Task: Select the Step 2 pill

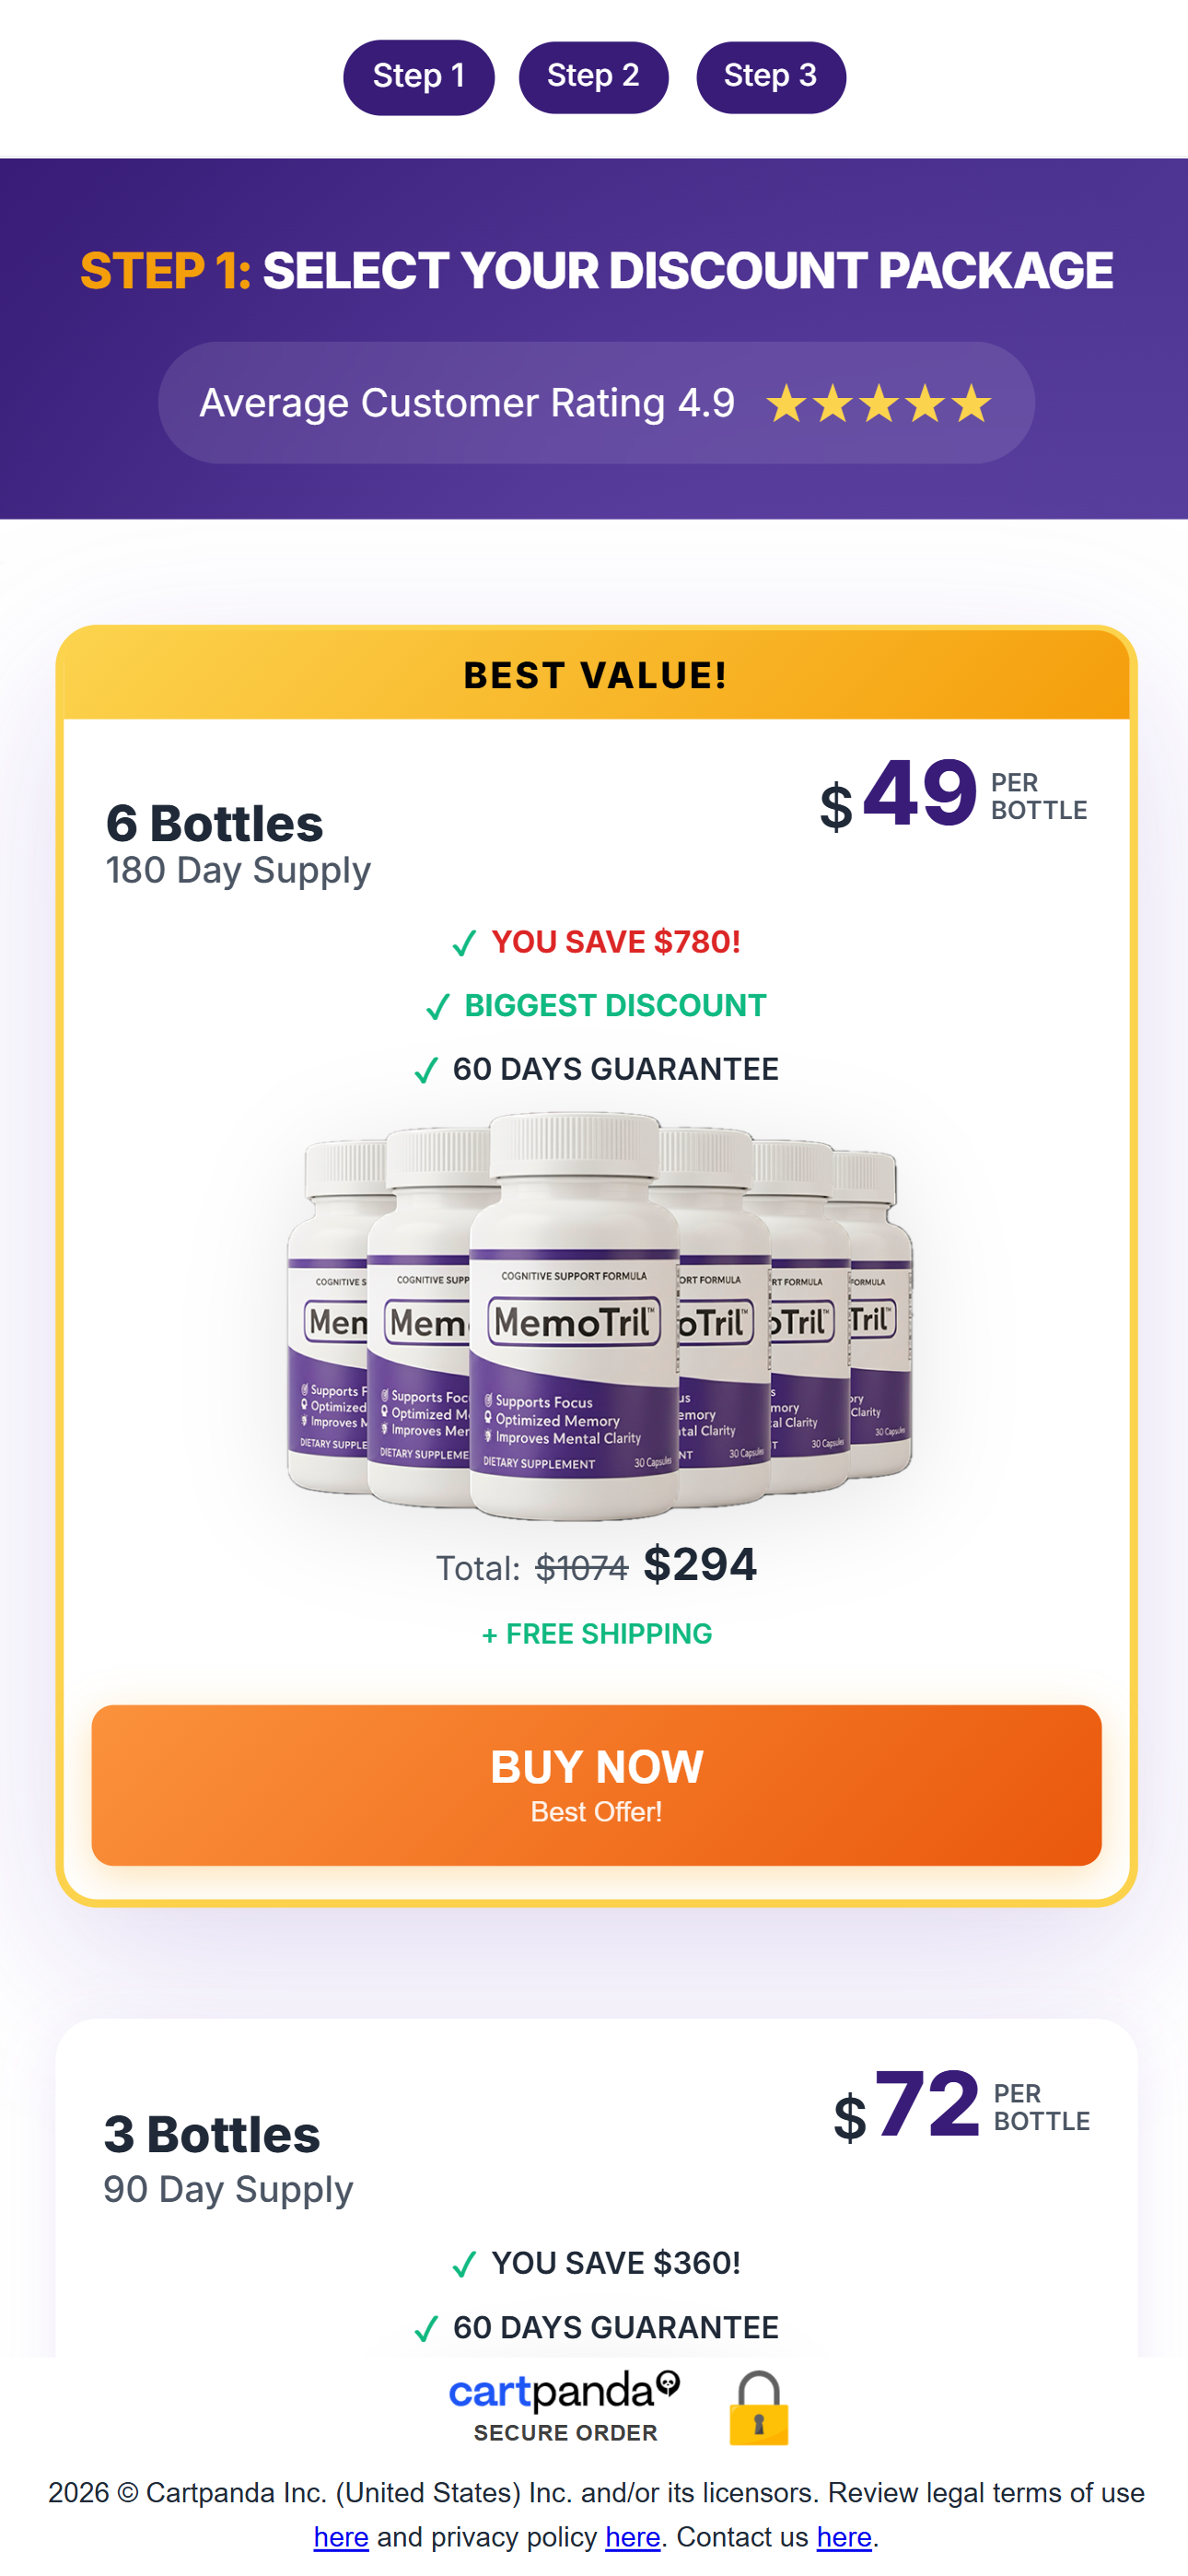Action: pos(593,77)
